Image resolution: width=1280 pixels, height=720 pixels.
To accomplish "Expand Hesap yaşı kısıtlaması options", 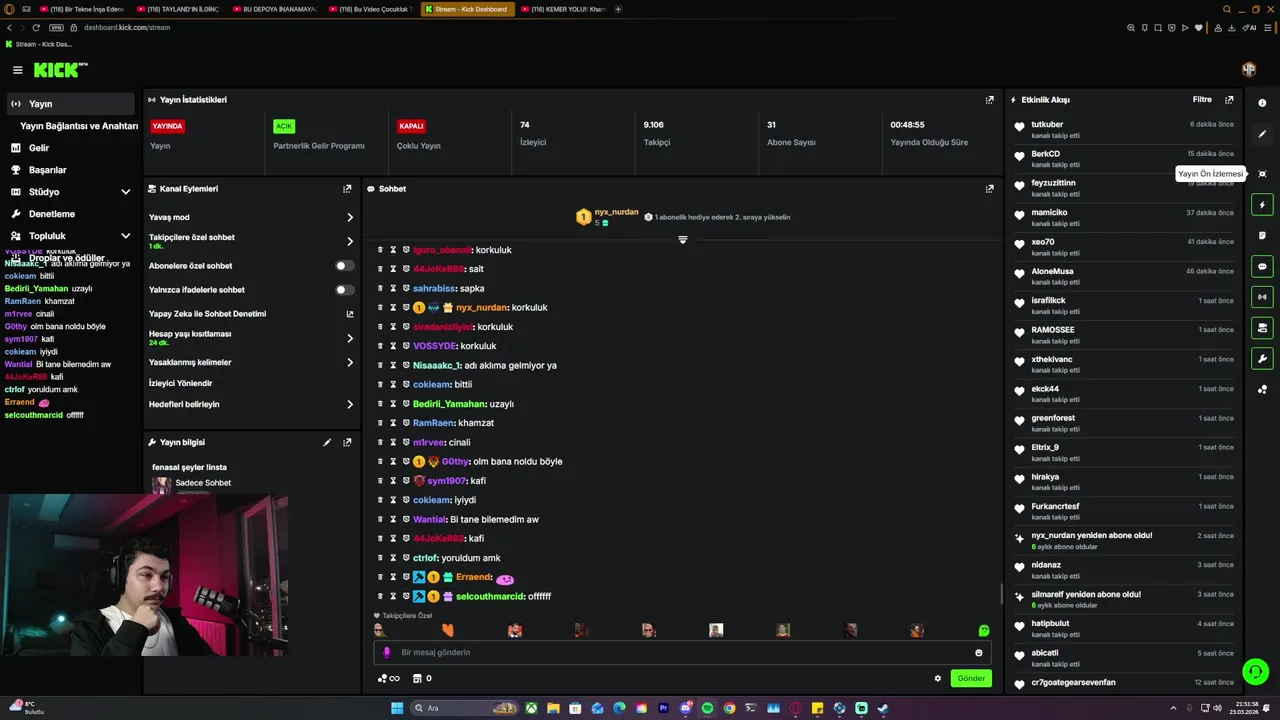I will coord(350,338).
